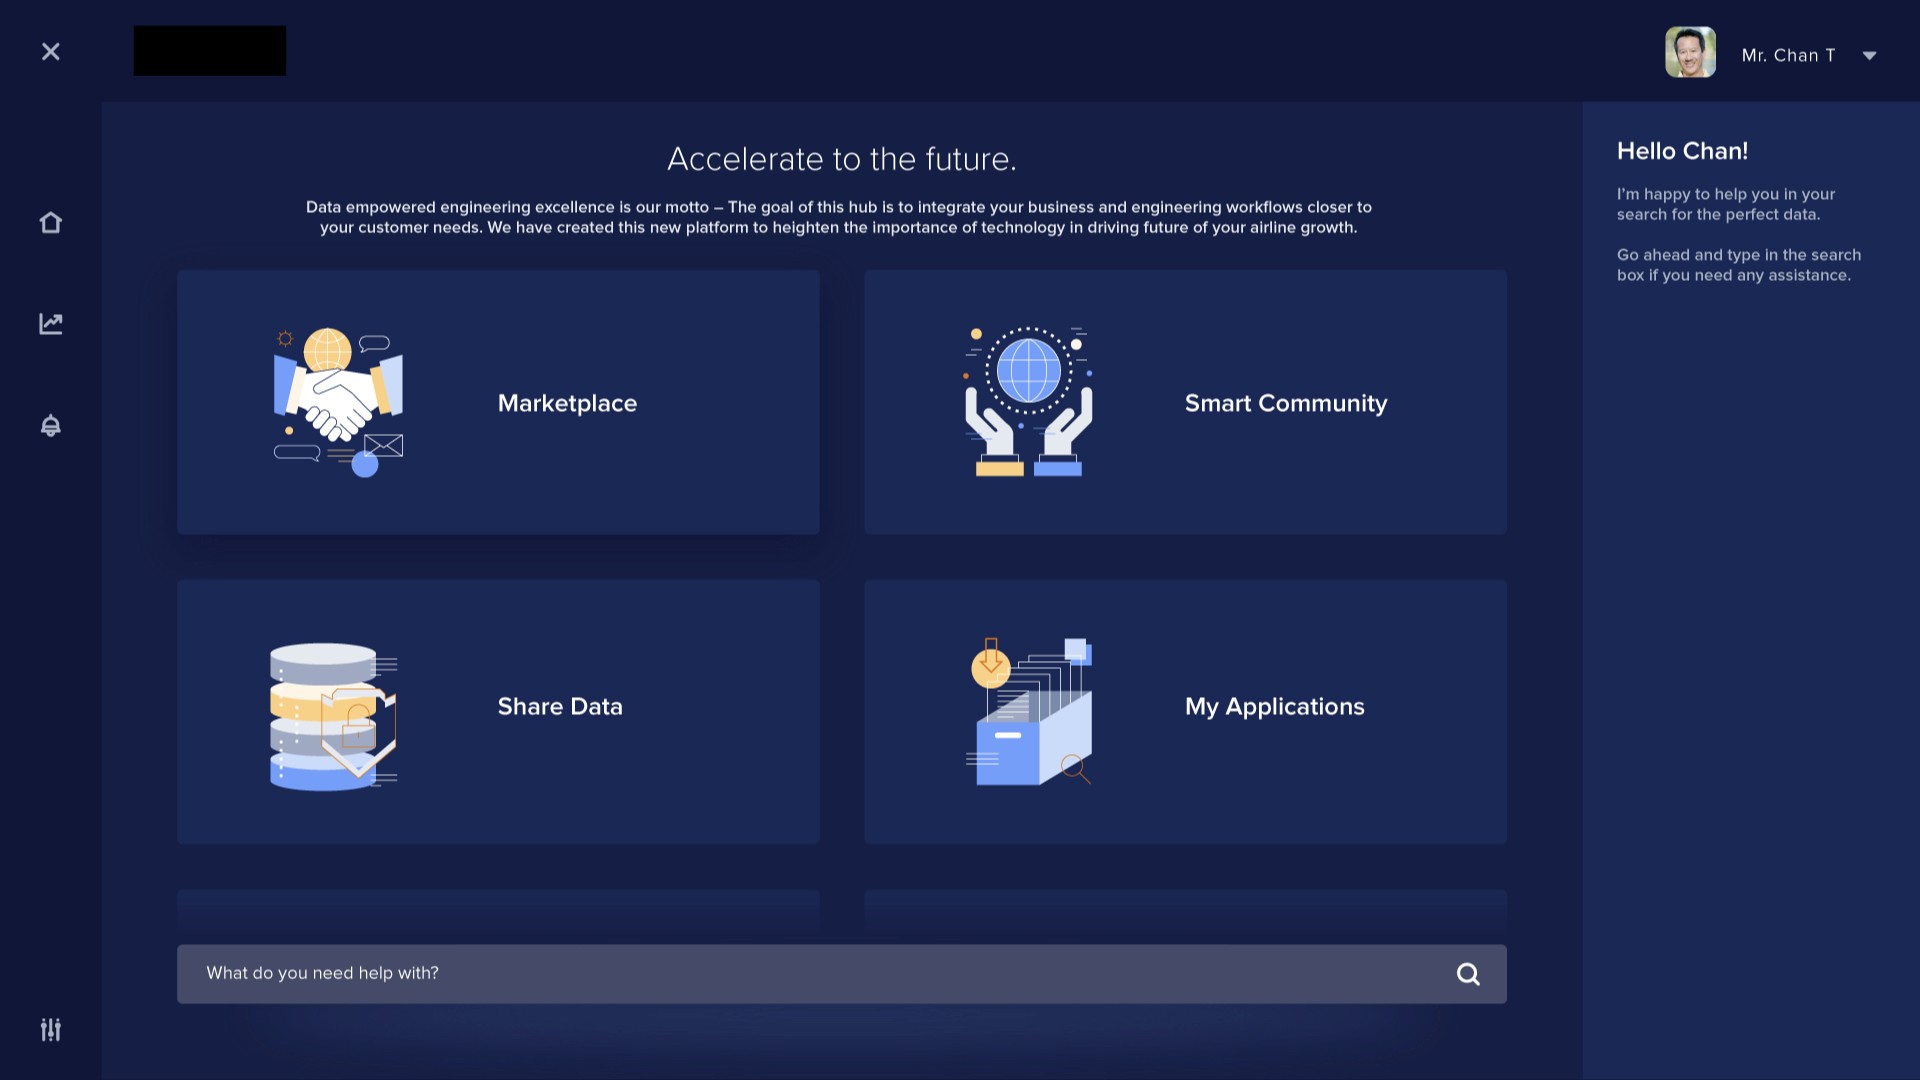Select the analytics chart icon
The image size is (1920, 1080).
pyautogui.click(x=51, y=323)
